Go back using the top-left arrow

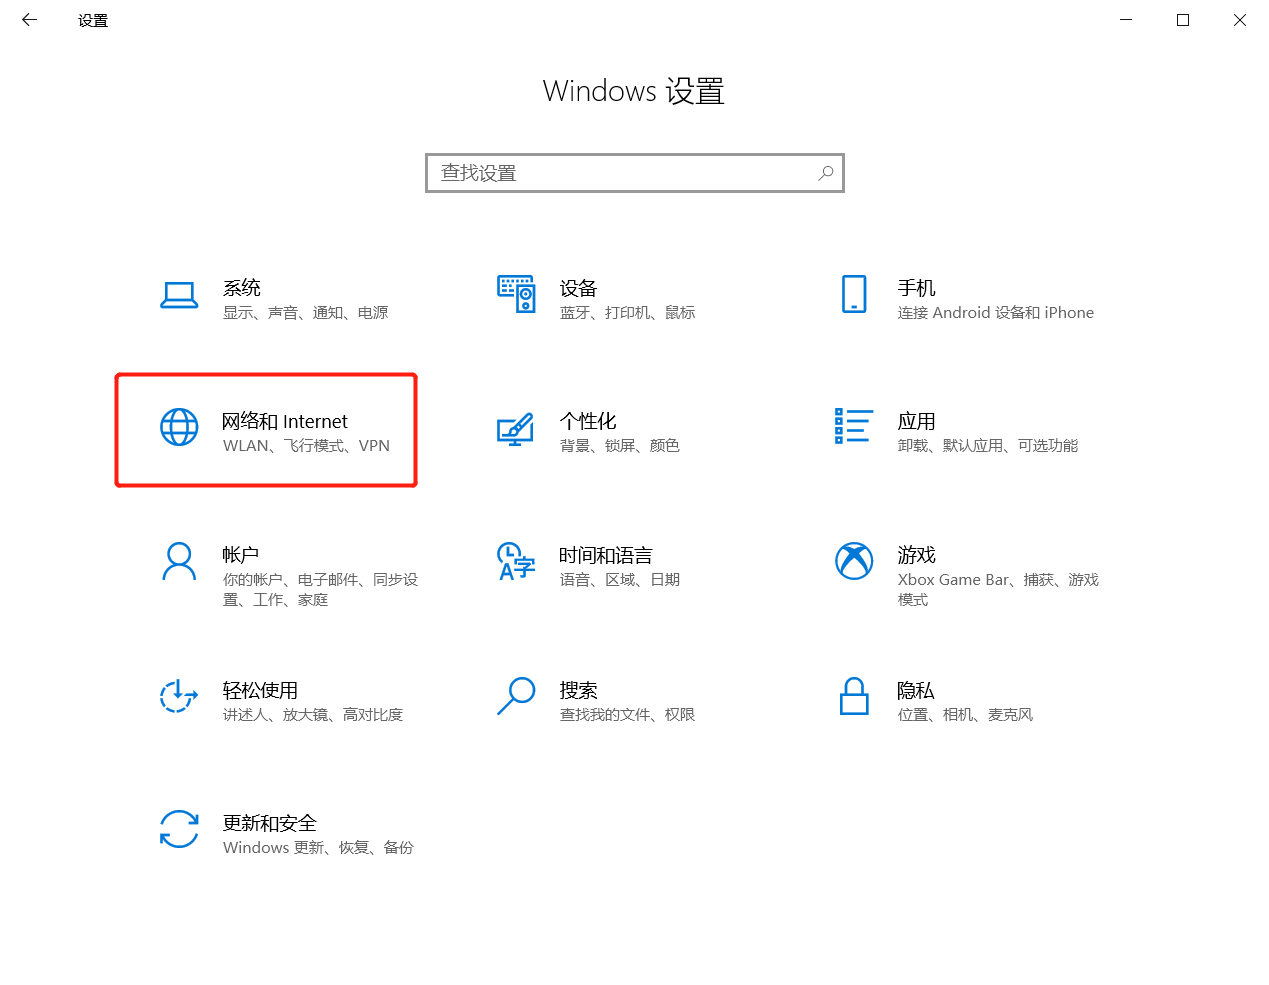pyautogui.click(x=29, y=20)
